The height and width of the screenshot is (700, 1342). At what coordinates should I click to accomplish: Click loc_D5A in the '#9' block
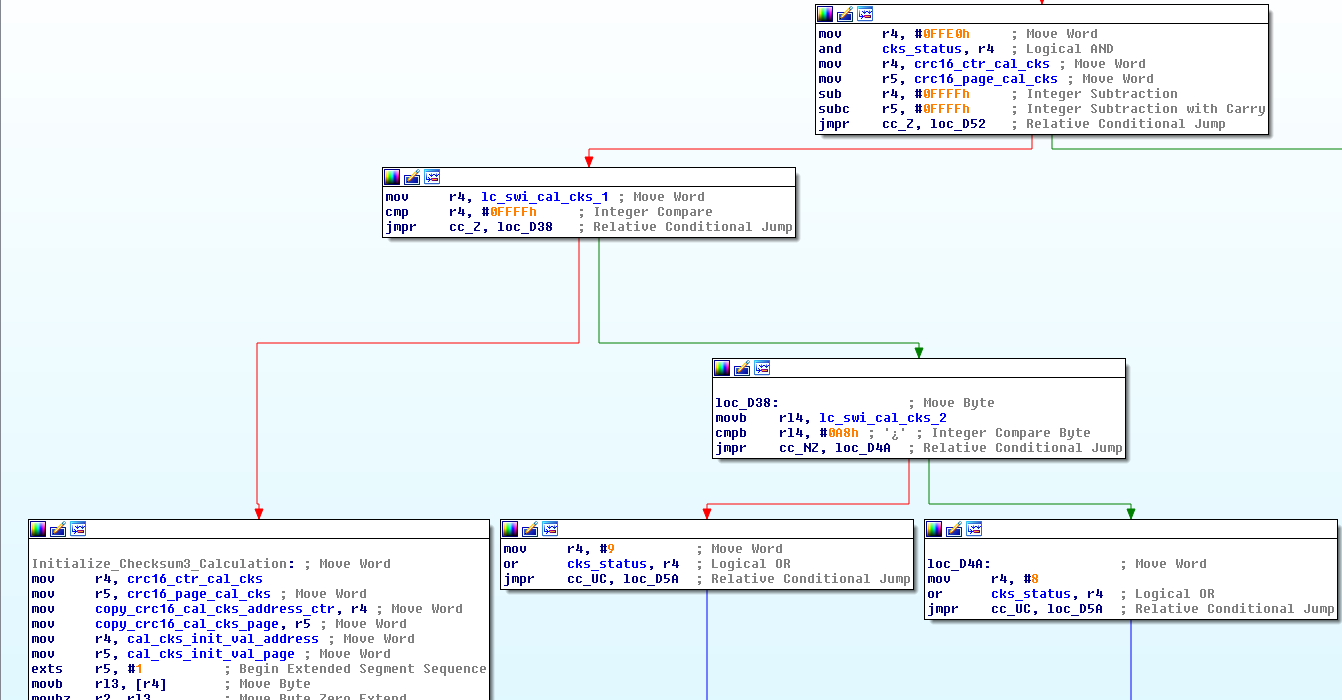651,579
